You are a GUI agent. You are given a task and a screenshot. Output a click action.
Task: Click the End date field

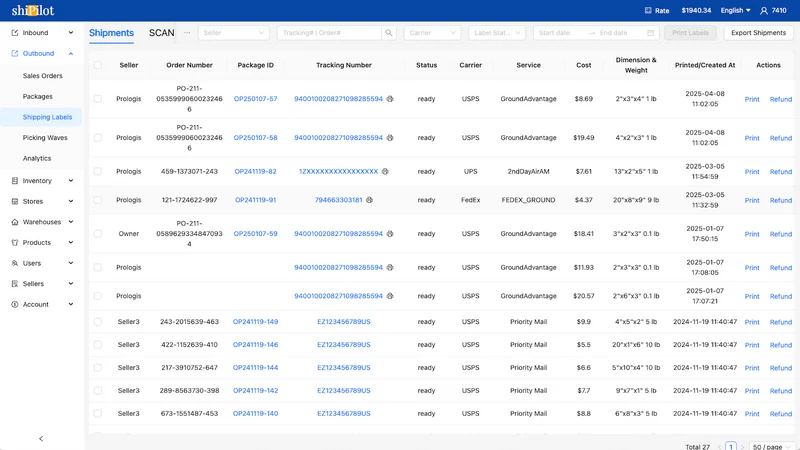click(x=619, y=33)
